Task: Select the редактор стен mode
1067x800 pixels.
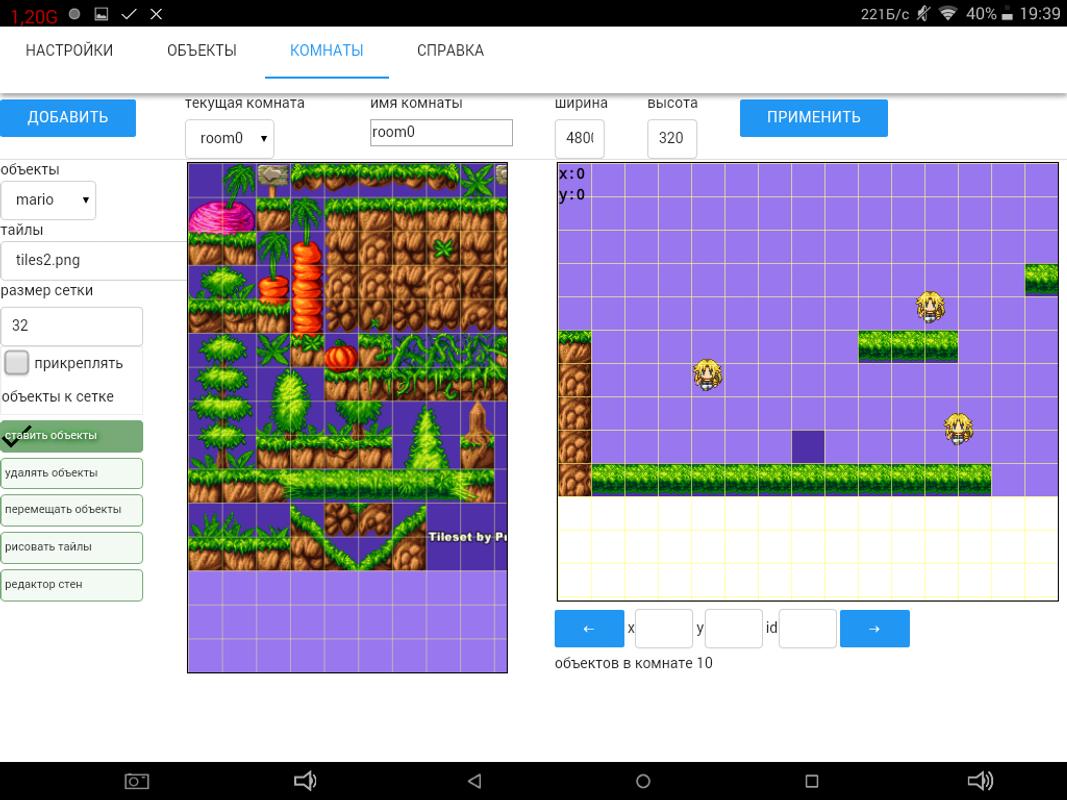Action: pos(71,585)
